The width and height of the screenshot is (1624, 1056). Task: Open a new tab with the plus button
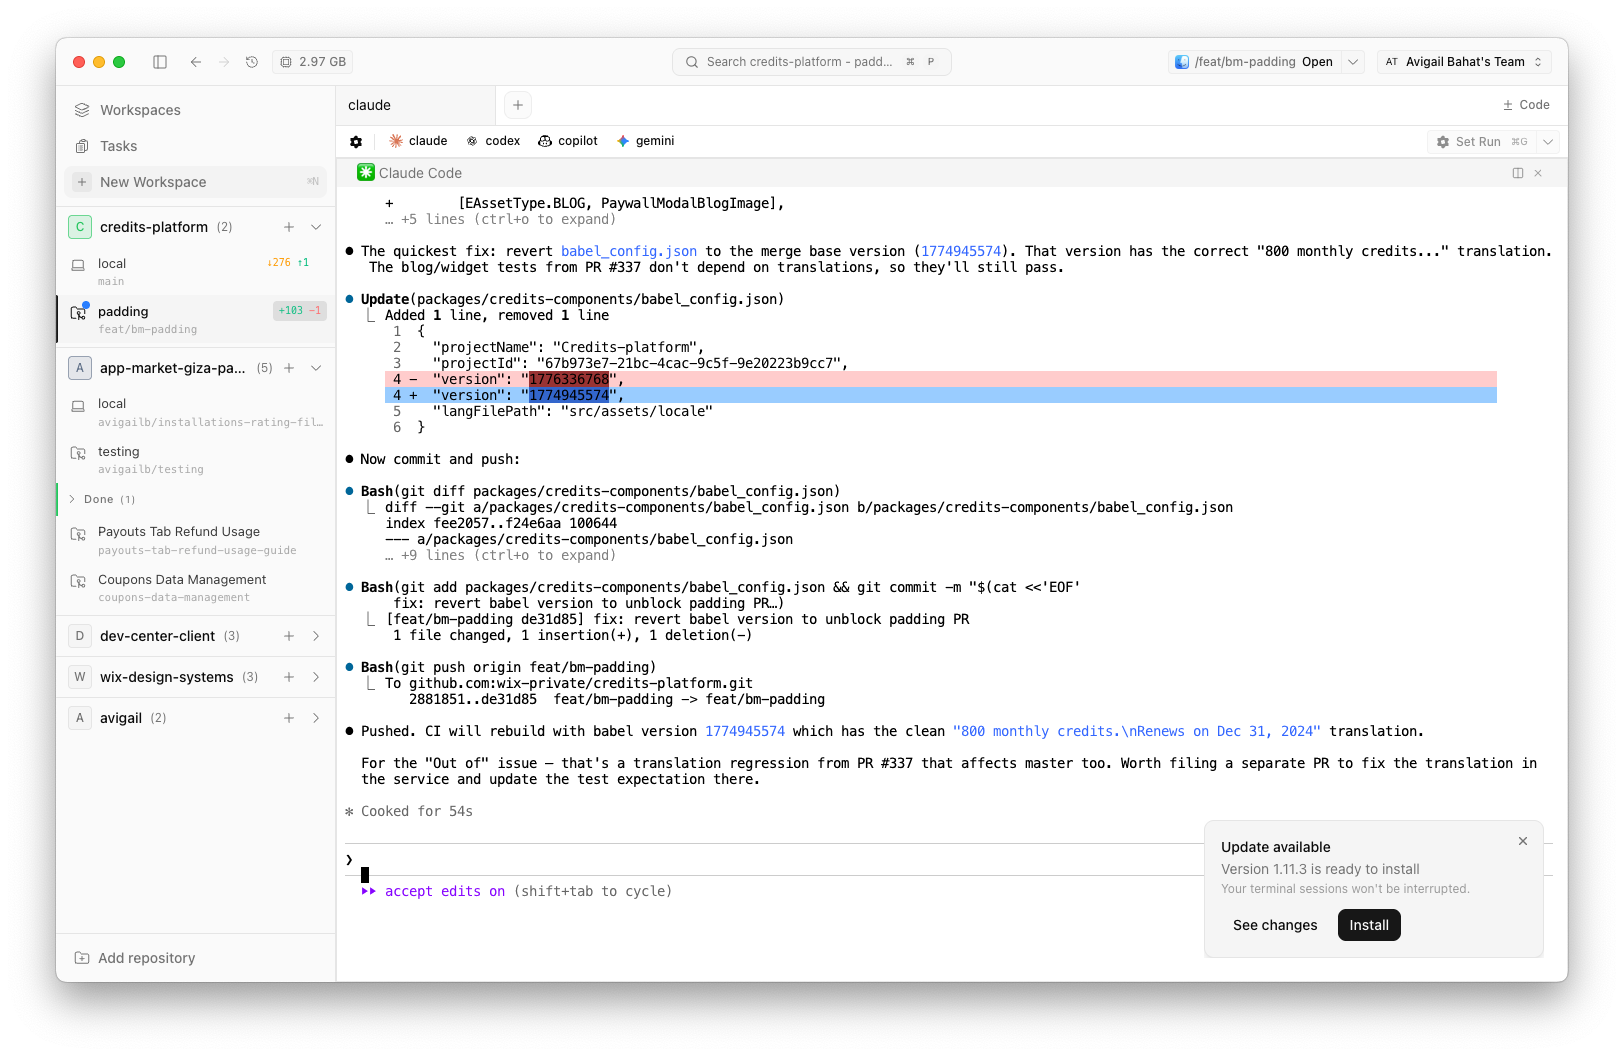[518, 105]
